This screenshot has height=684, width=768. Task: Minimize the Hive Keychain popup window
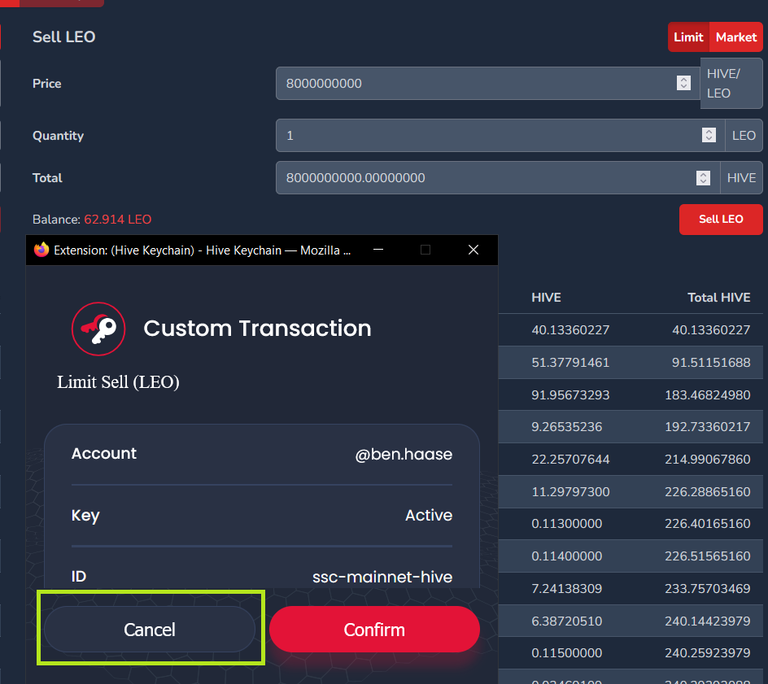pyautogui.click(x=378, y=250)
